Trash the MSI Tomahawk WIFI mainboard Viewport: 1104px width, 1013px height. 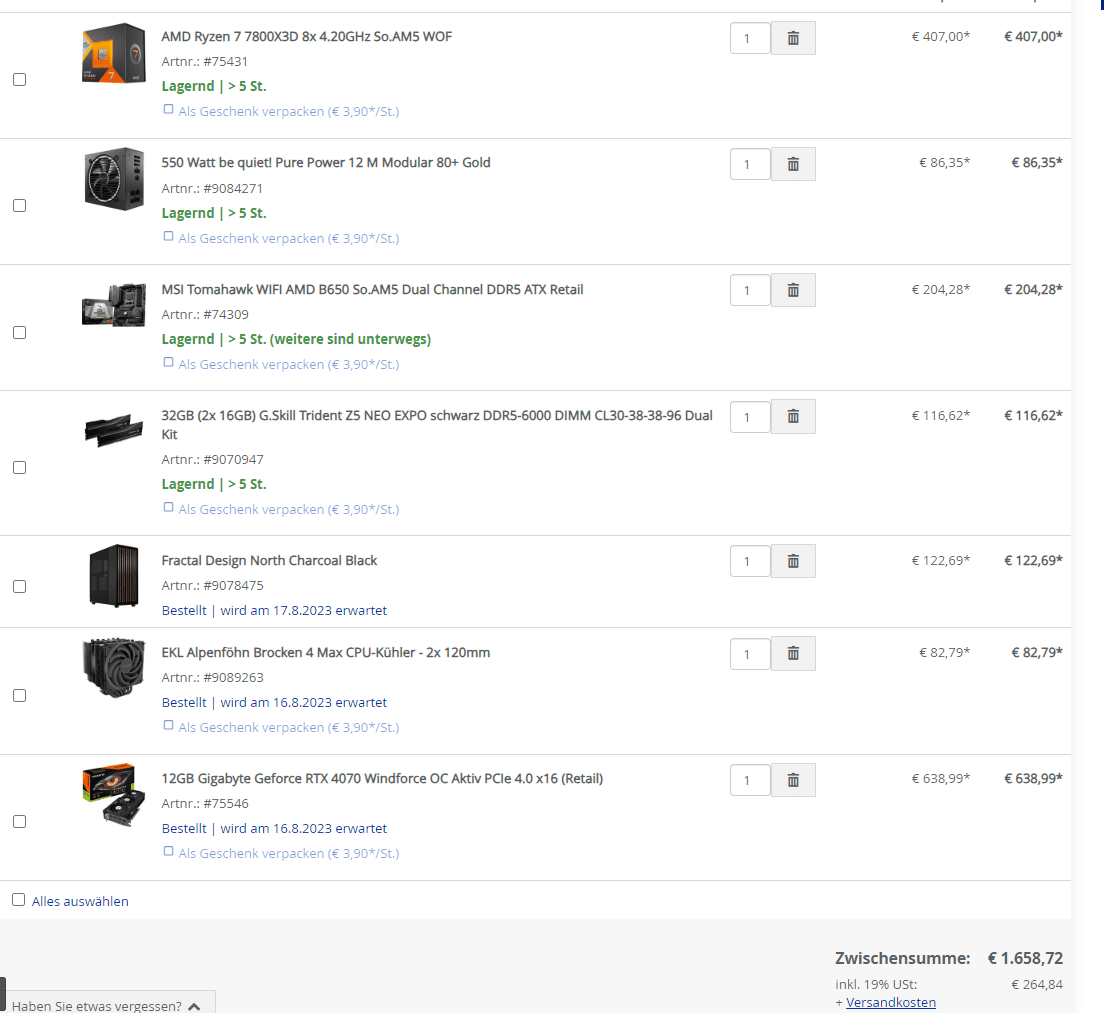pos(793,290)
